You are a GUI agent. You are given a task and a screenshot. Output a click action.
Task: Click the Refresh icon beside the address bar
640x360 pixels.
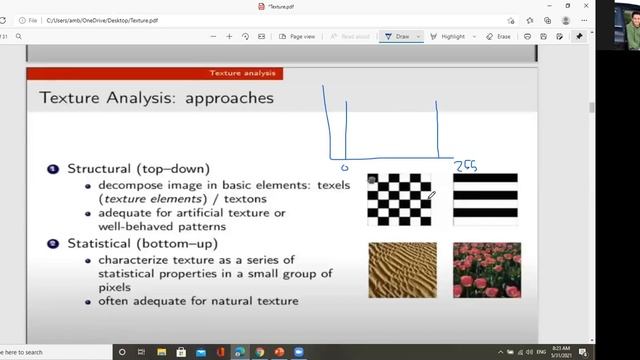(2, 20)
